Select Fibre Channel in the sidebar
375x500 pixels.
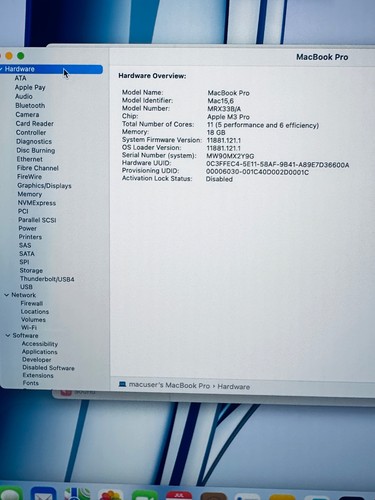(x=38, y=168)
